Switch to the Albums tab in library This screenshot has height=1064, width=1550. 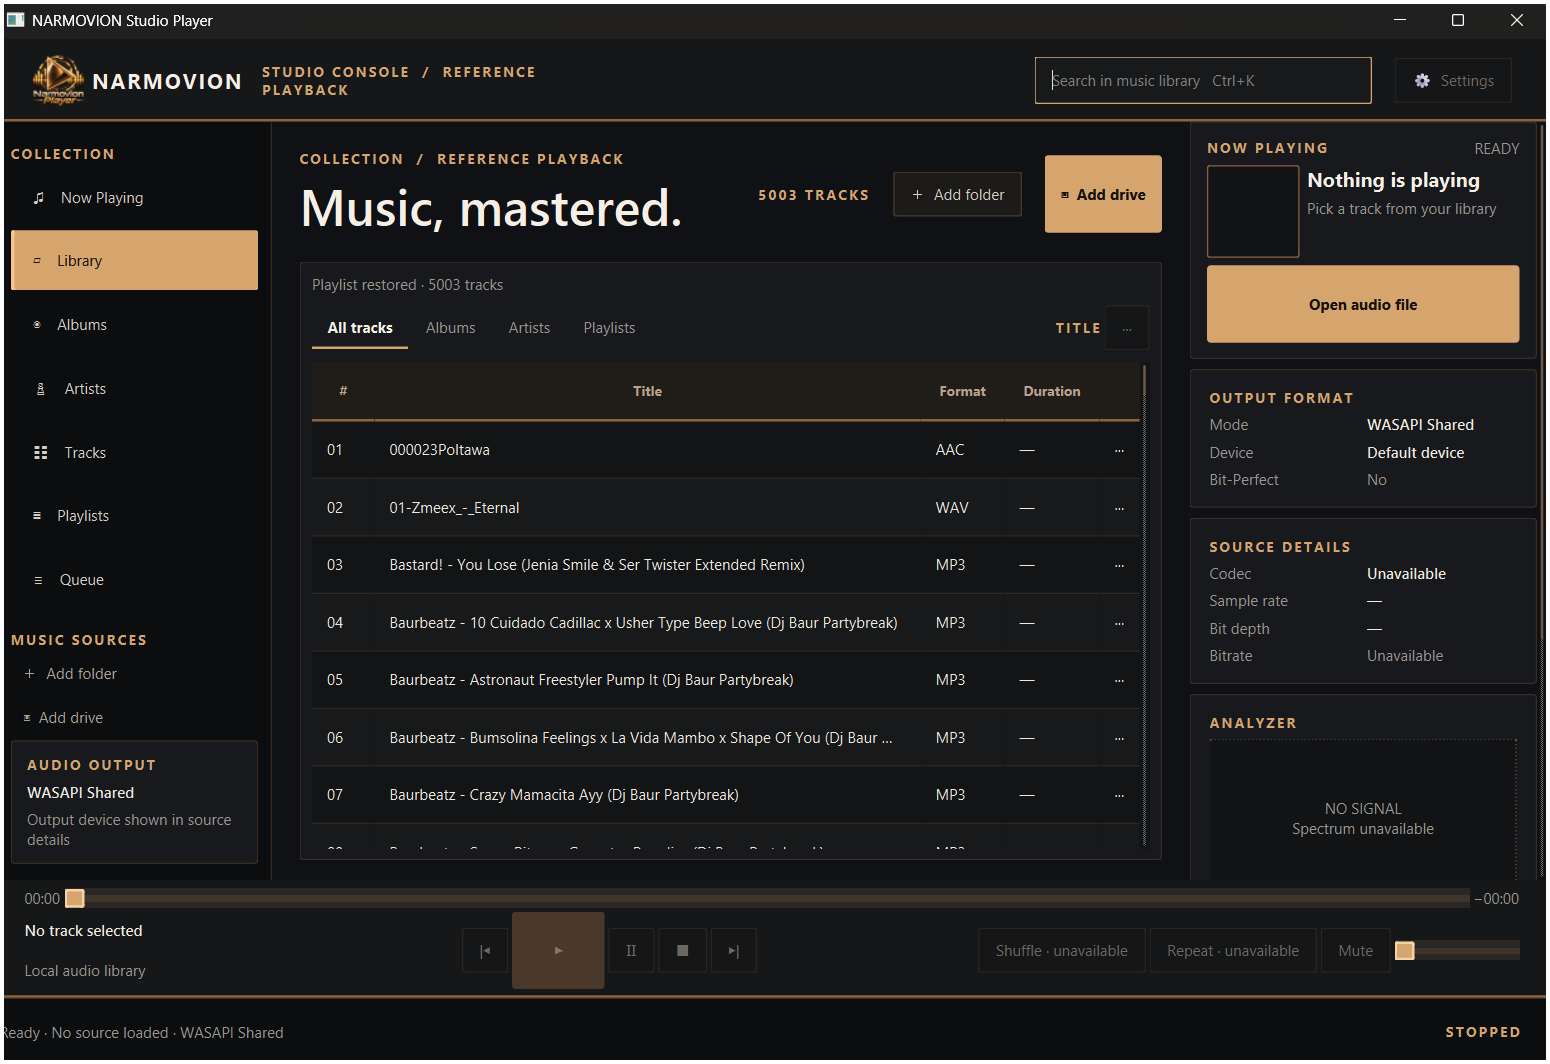coord(451,328)
